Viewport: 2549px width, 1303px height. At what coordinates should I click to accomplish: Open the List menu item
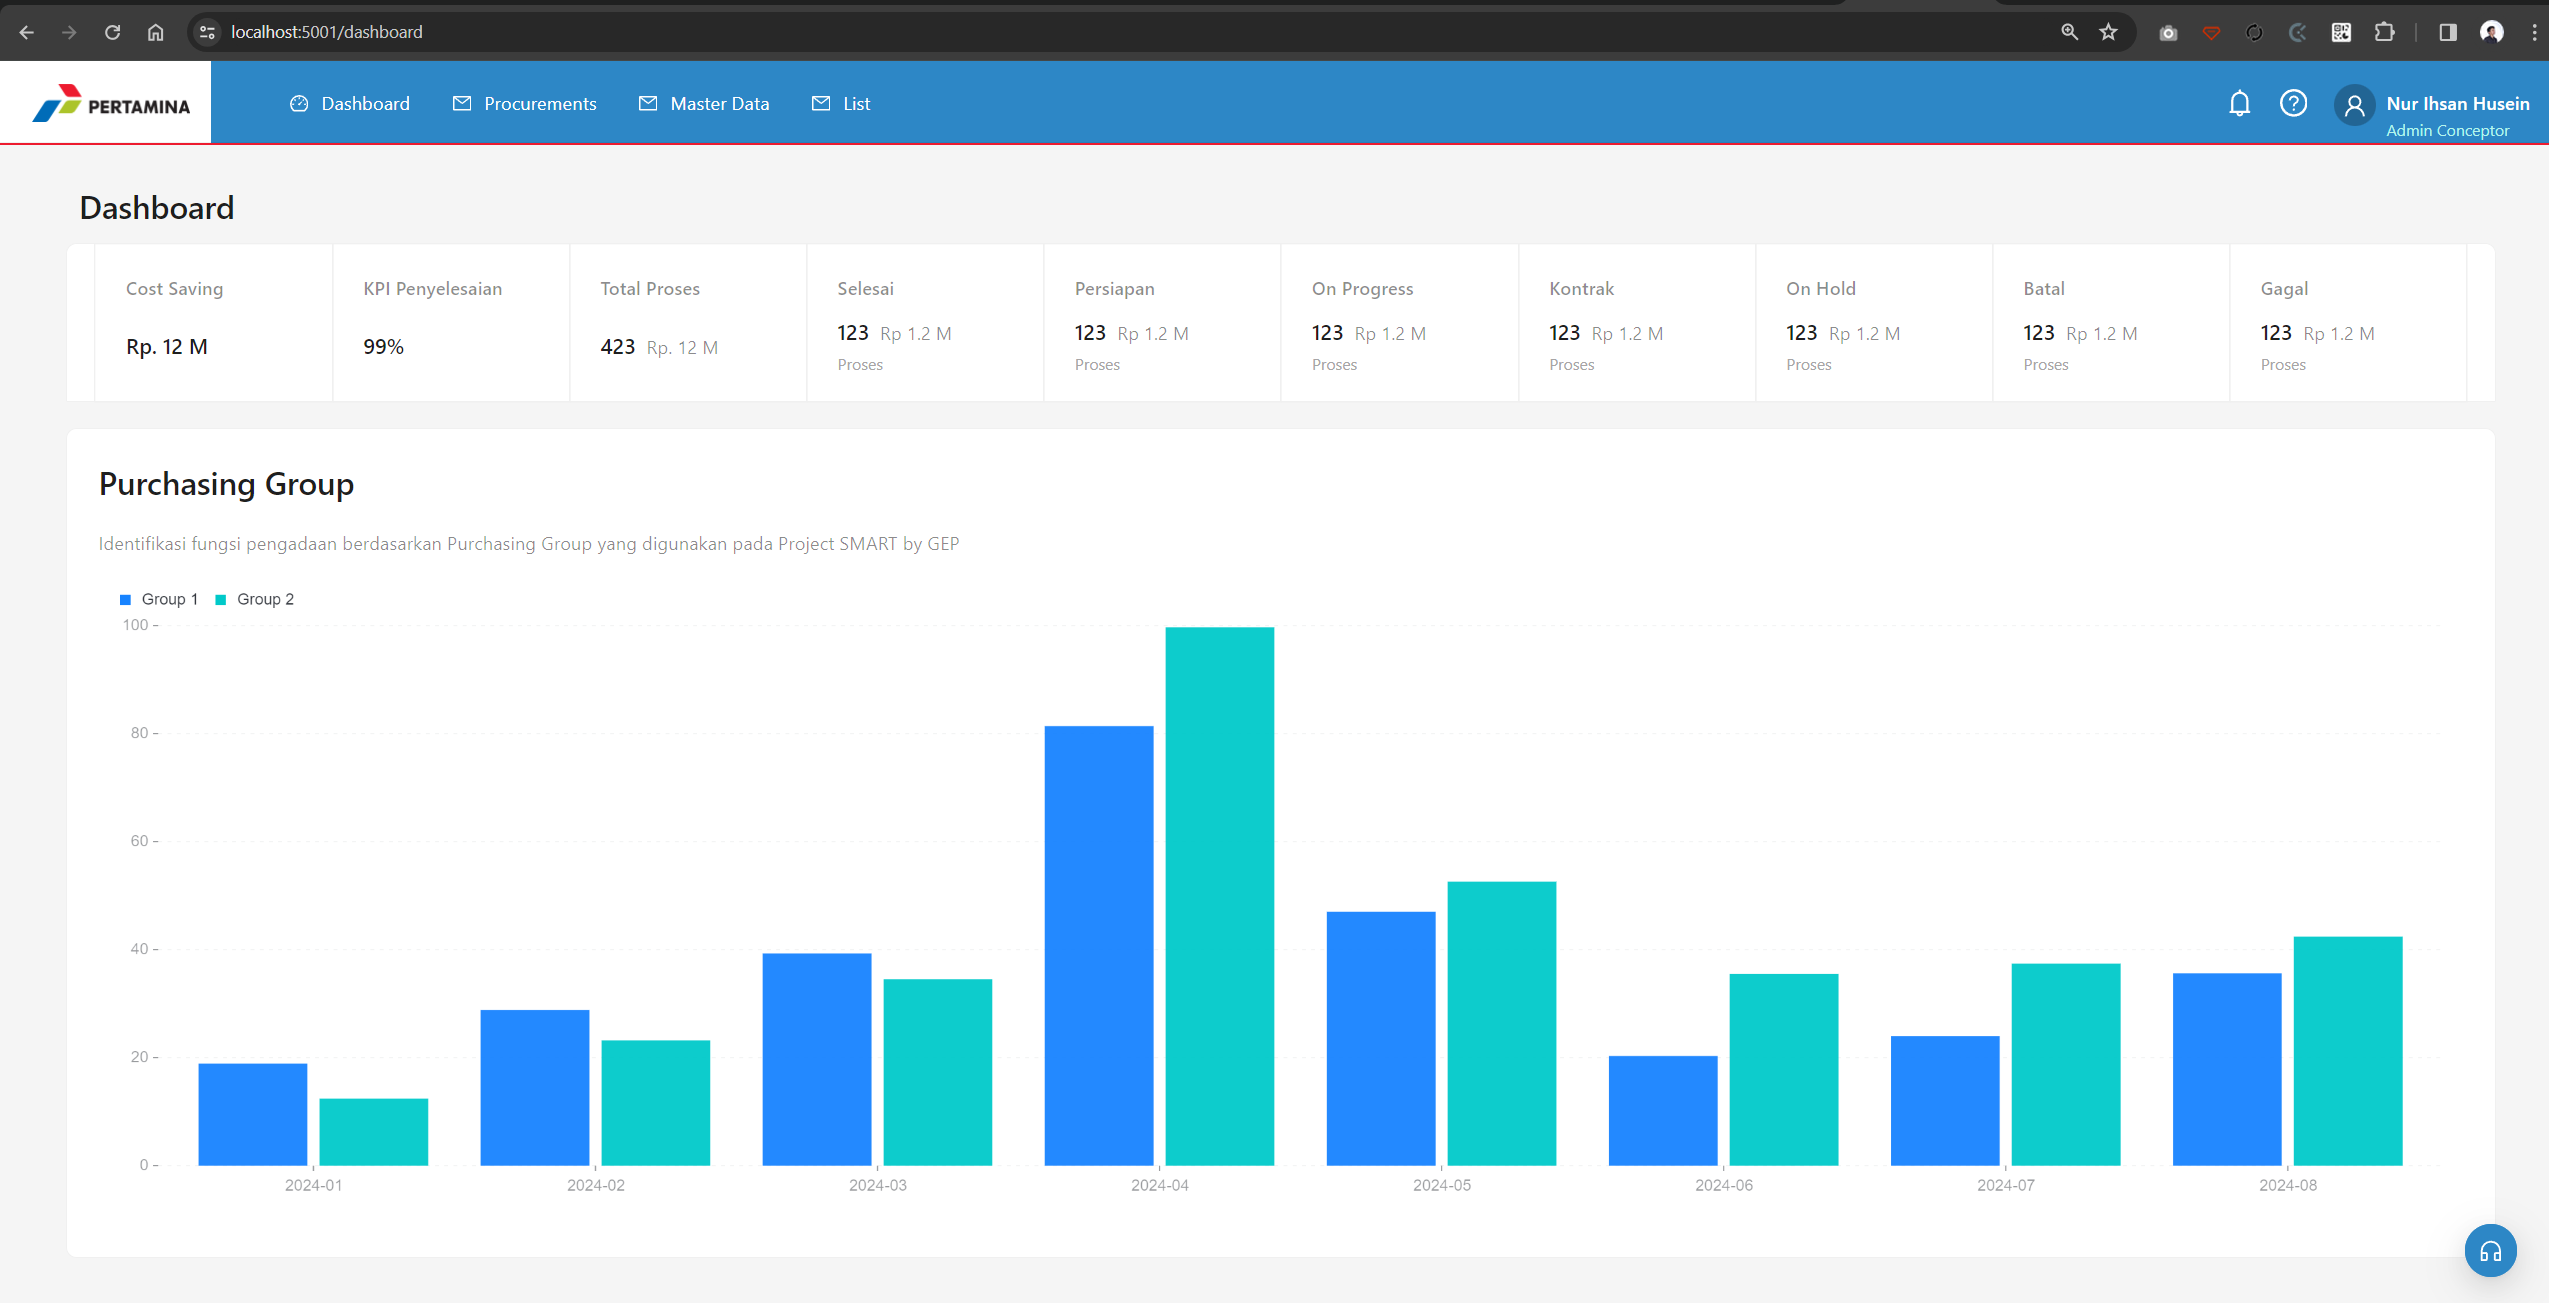[841, 104]
